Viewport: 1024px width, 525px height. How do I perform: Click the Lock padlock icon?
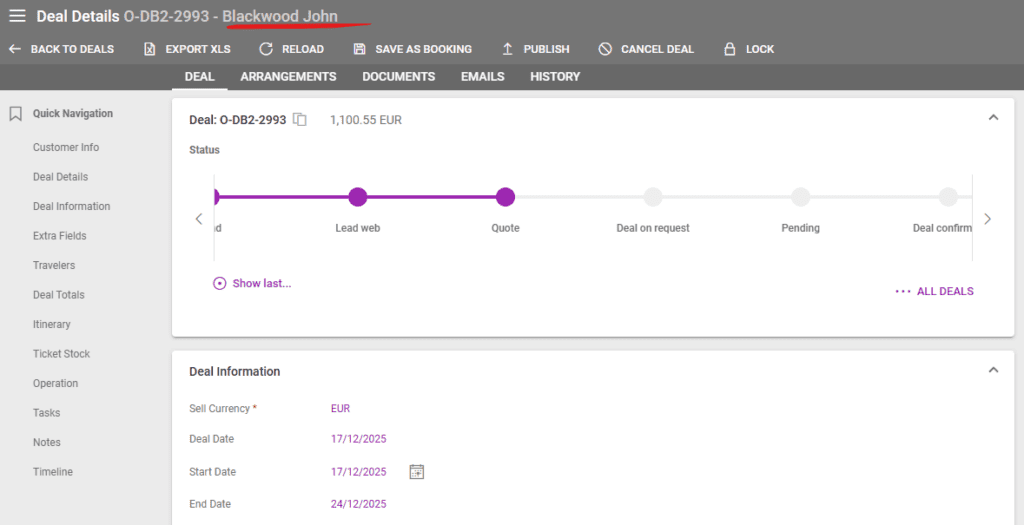pos(730,49)
